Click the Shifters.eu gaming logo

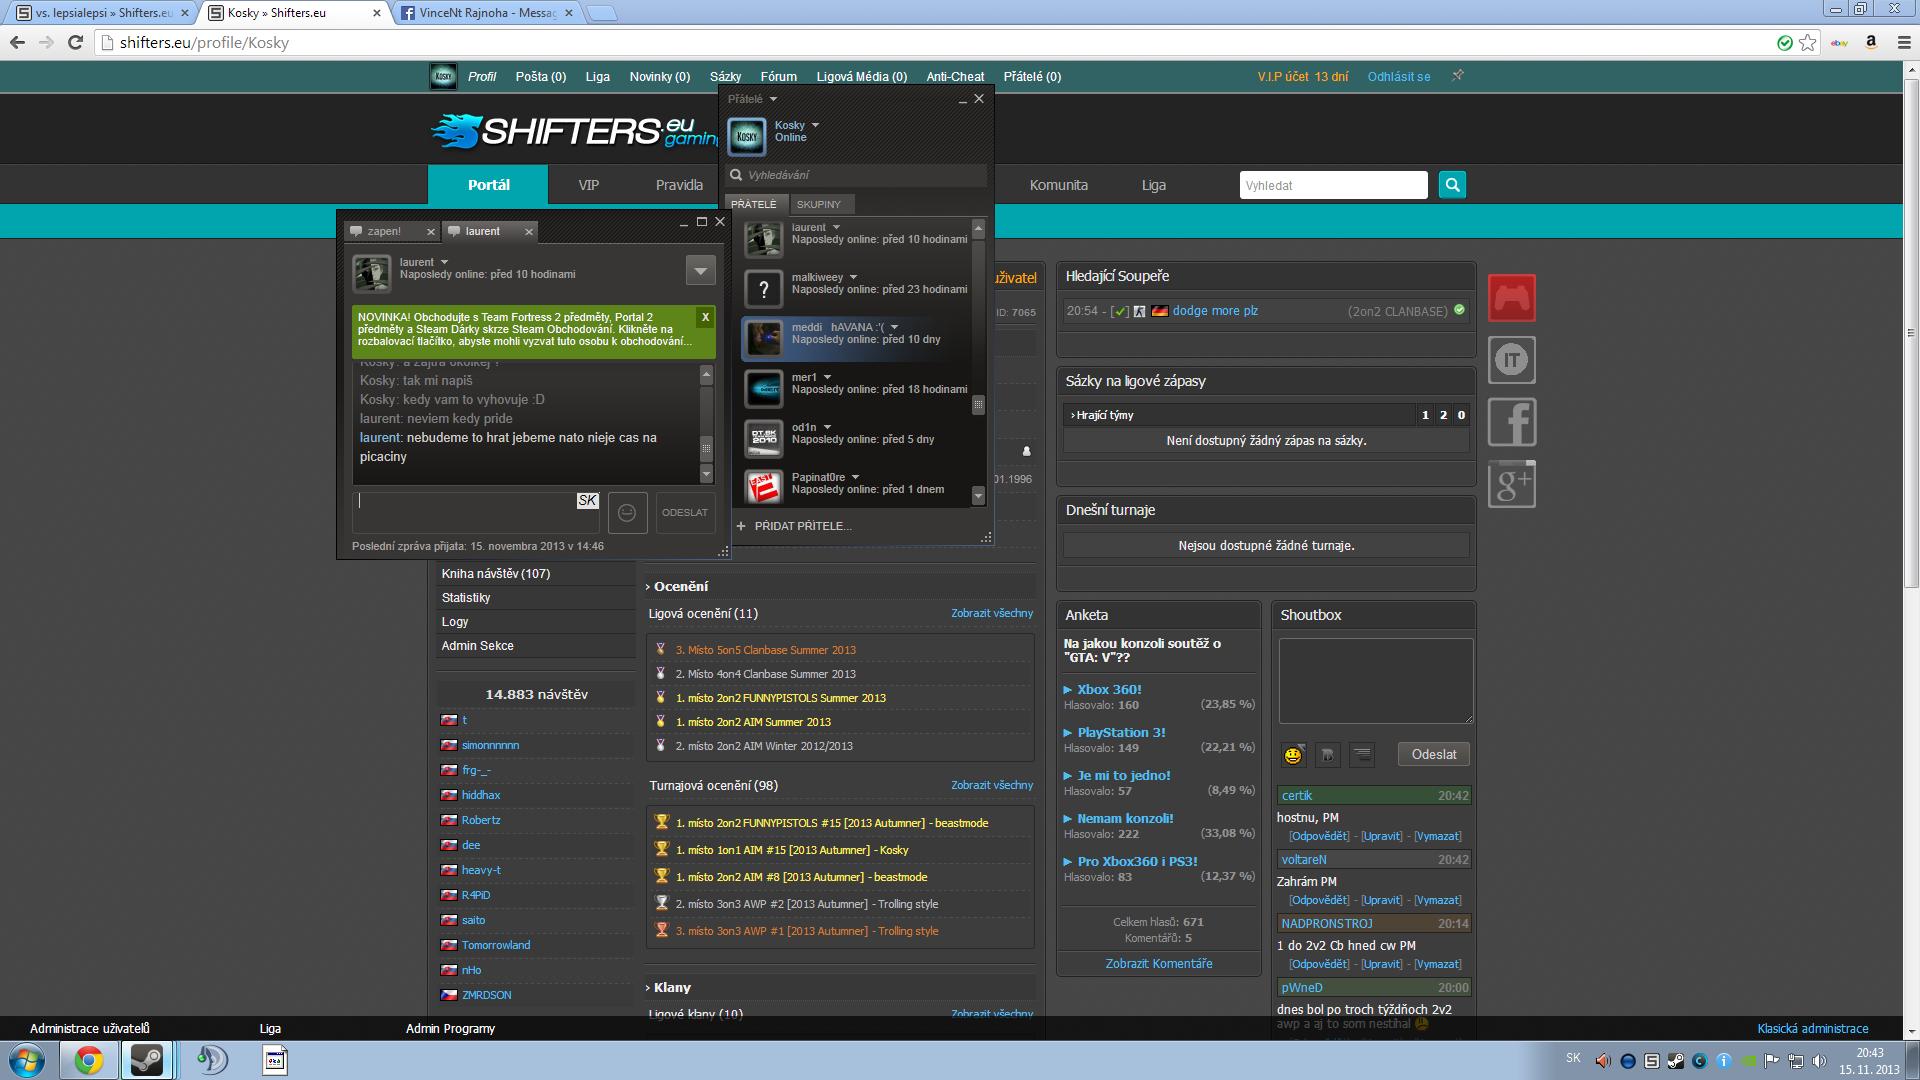pos(574,131)
